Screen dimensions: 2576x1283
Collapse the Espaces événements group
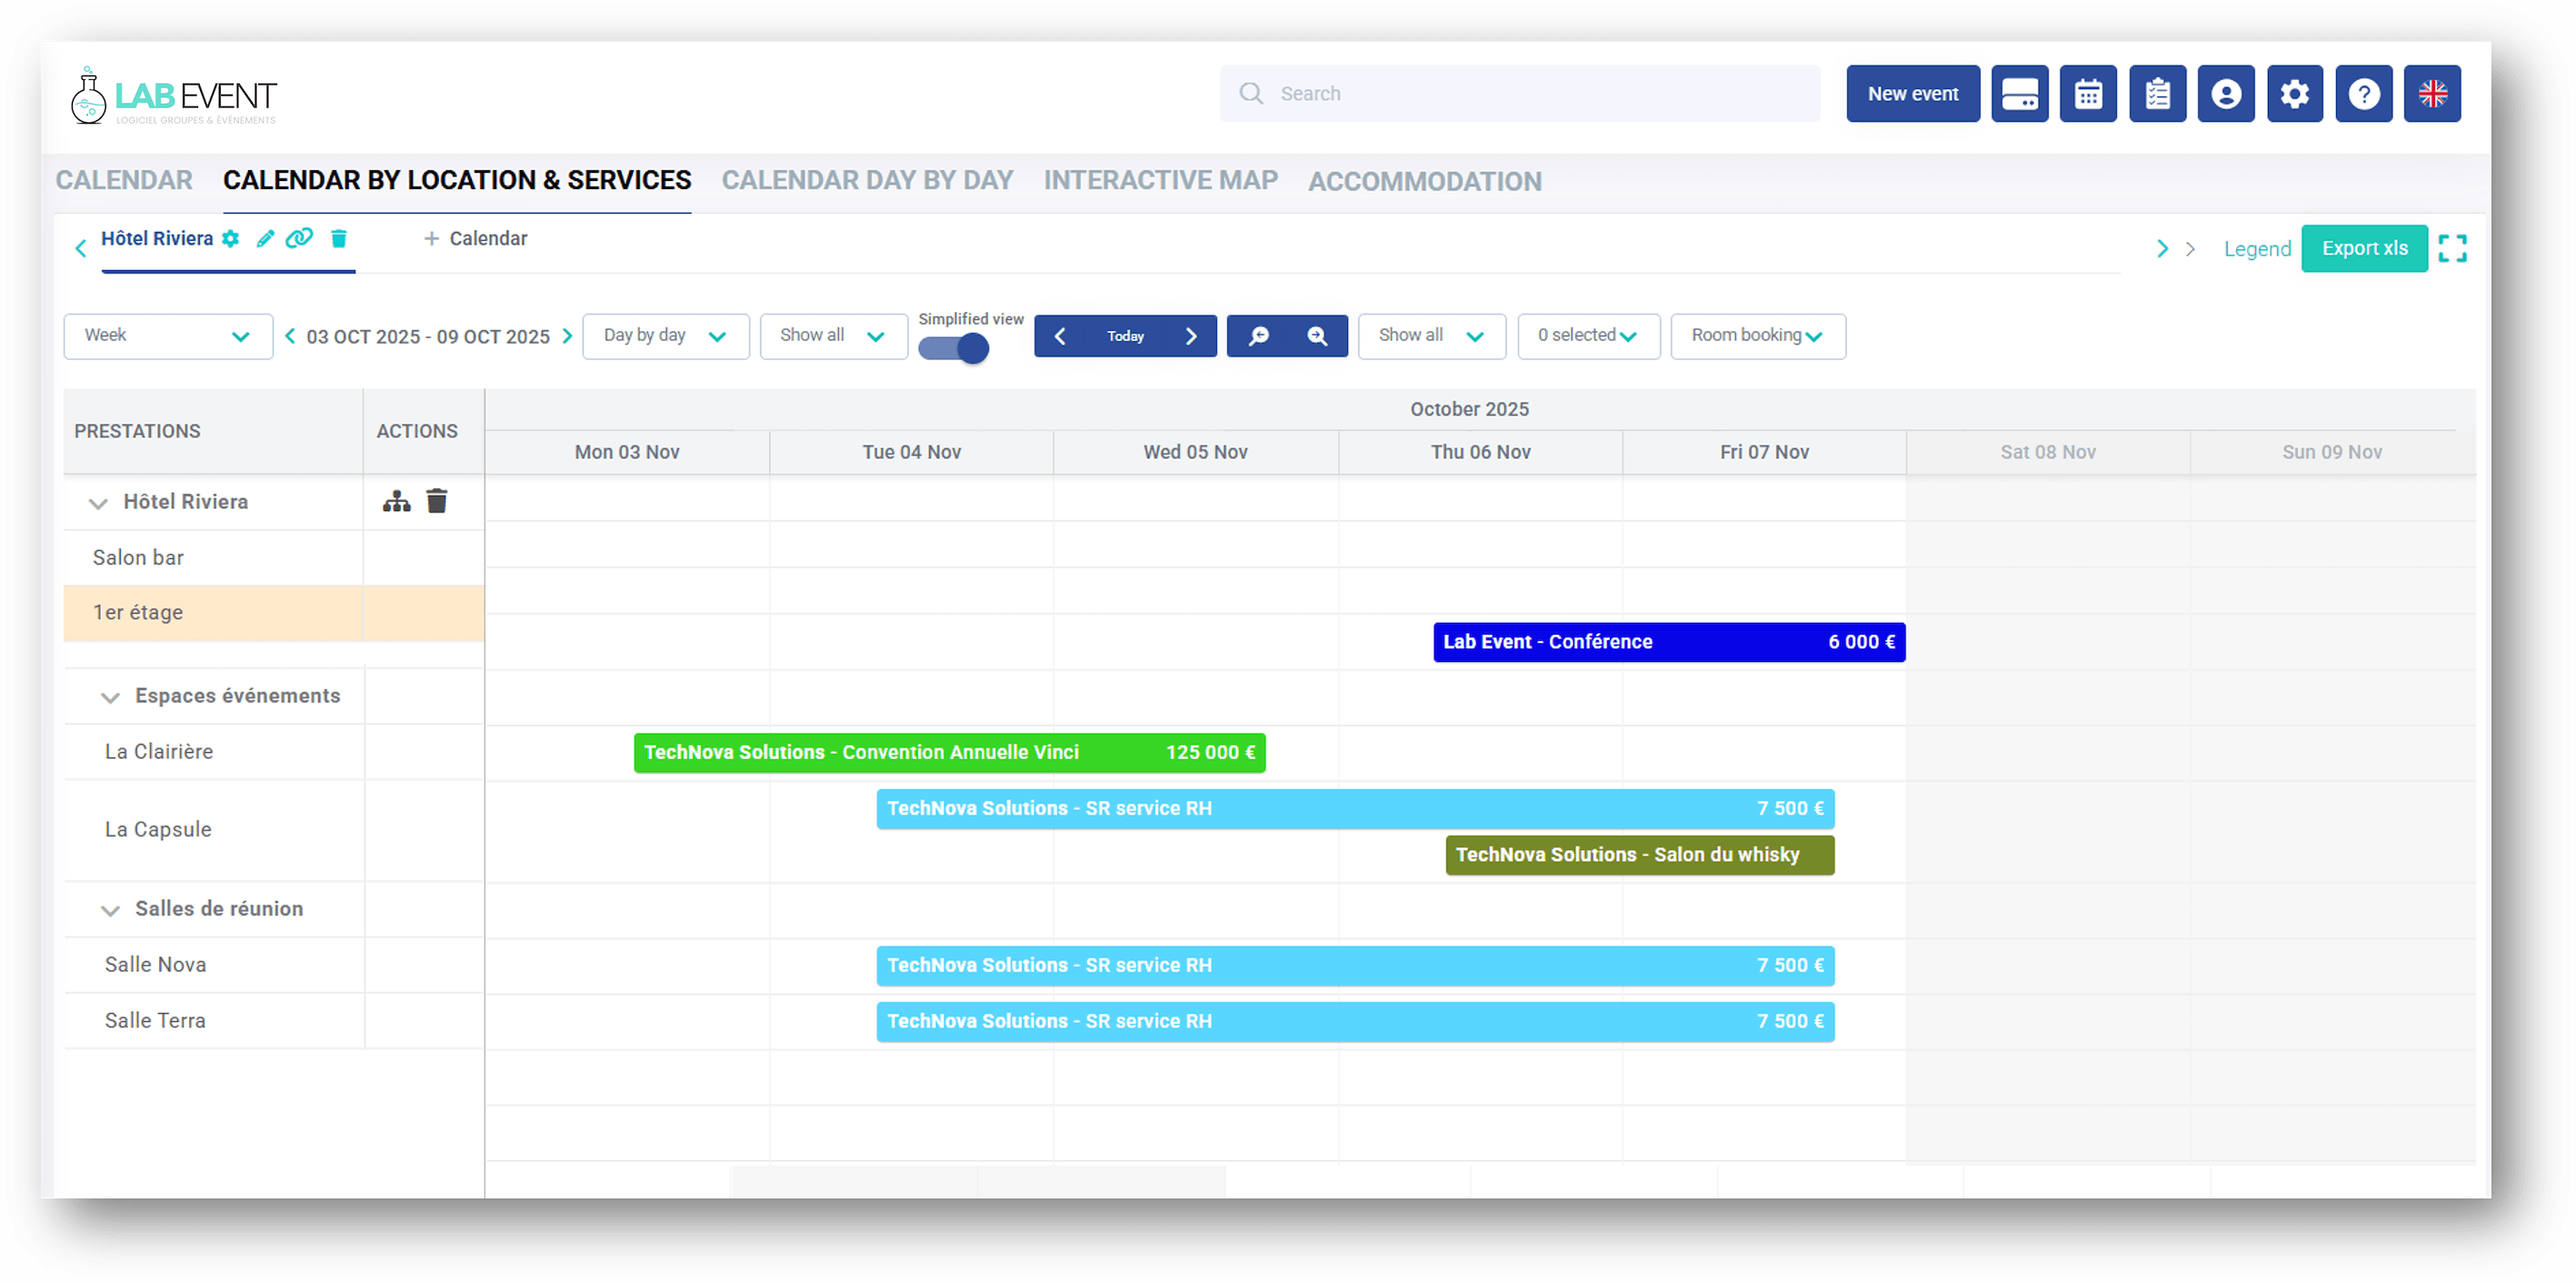click(110, 697)
